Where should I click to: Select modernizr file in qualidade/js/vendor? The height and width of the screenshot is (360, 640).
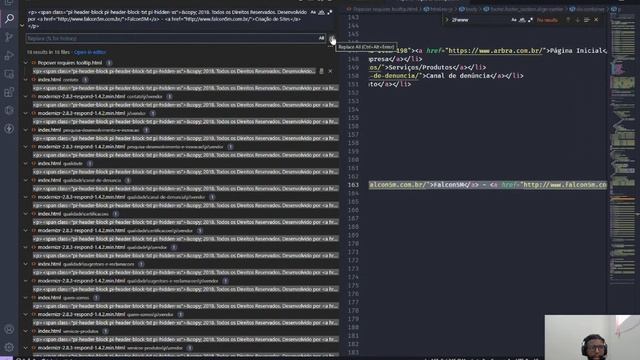click(x=102, y=247)
